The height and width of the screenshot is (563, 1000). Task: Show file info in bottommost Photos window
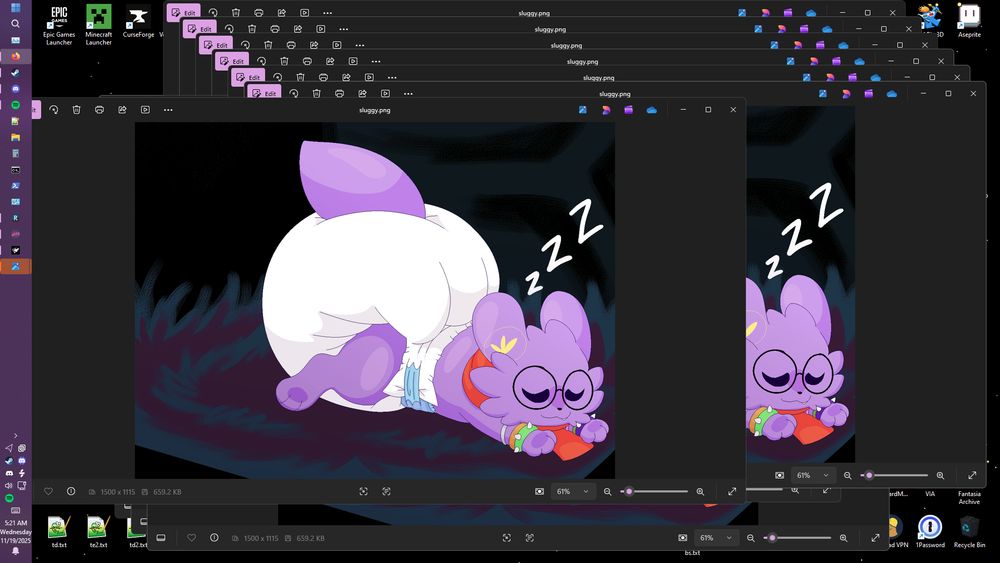tap(214, 537)
